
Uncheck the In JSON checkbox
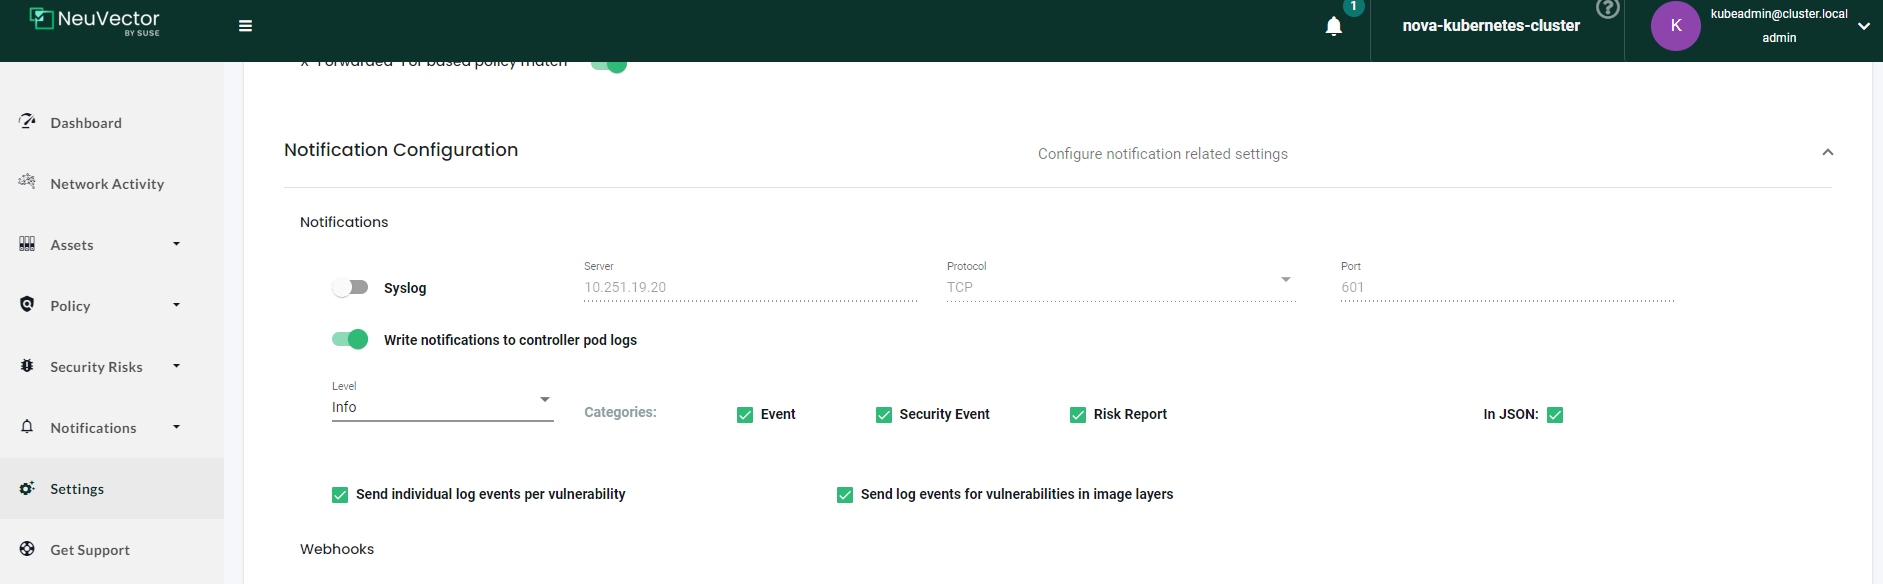coord(1555,415)
